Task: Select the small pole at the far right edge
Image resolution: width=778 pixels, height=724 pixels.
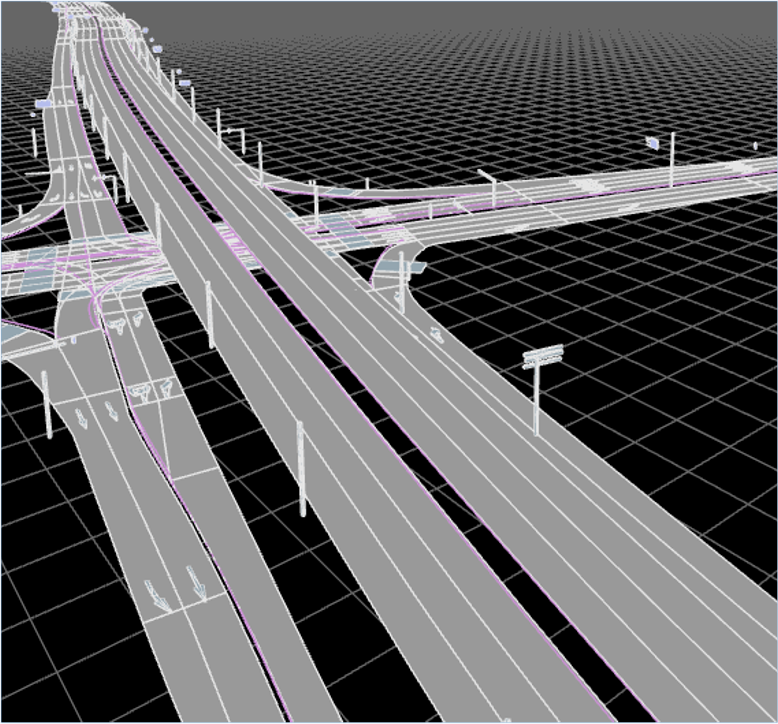Action: tap(755, 148)
